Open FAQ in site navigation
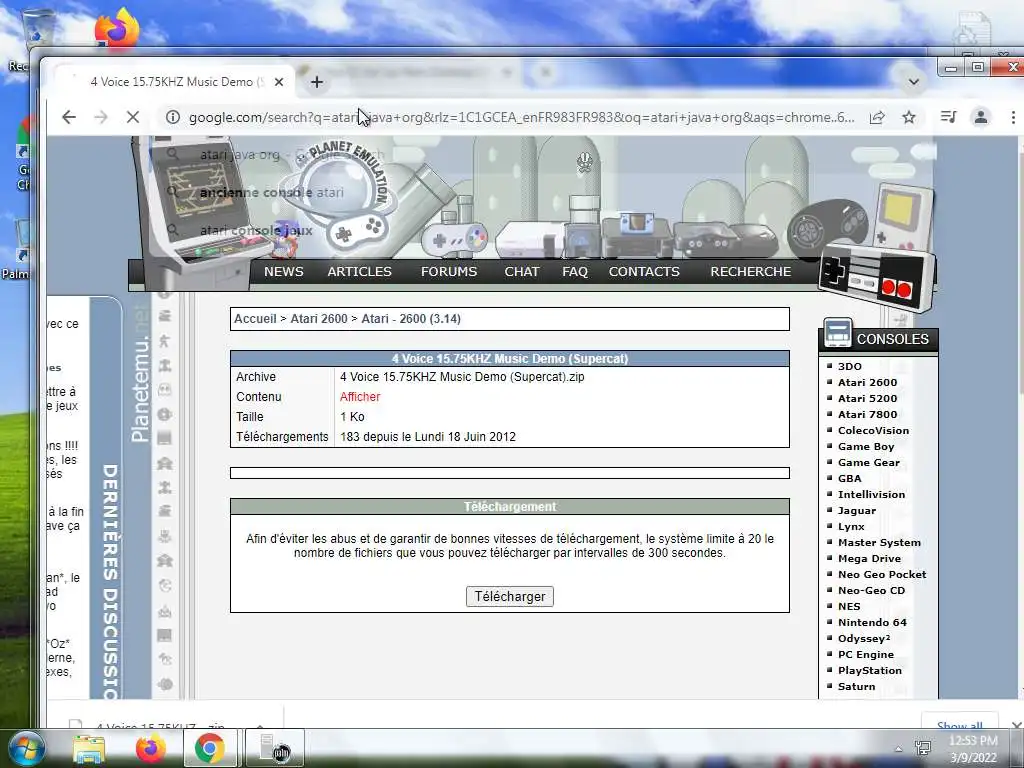This screenshot has width=1024, height=768. pos(575,272)
